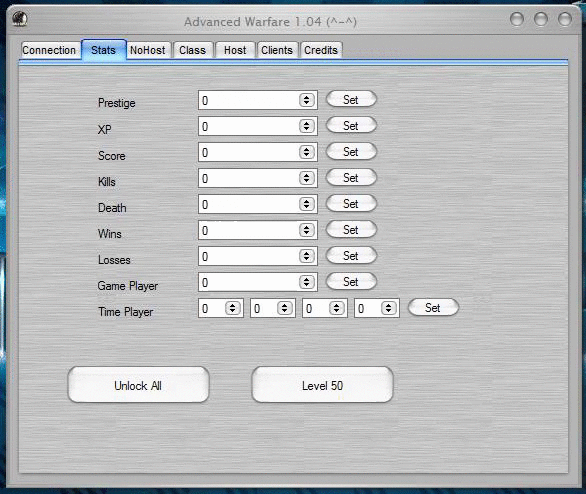The height and width of the screenshot is (494, 586).
Task: Click the Death value field
Action: pos(258,204)
